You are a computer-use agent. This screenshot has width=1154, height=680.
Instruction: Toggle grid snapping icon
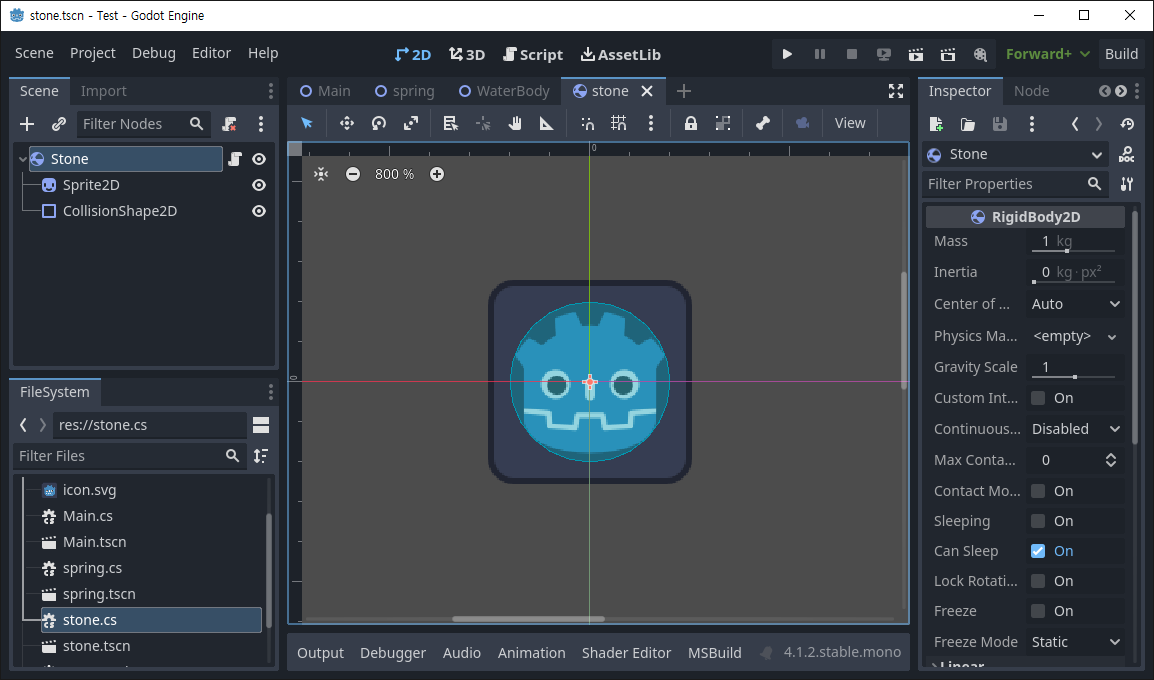pos(619,123)
